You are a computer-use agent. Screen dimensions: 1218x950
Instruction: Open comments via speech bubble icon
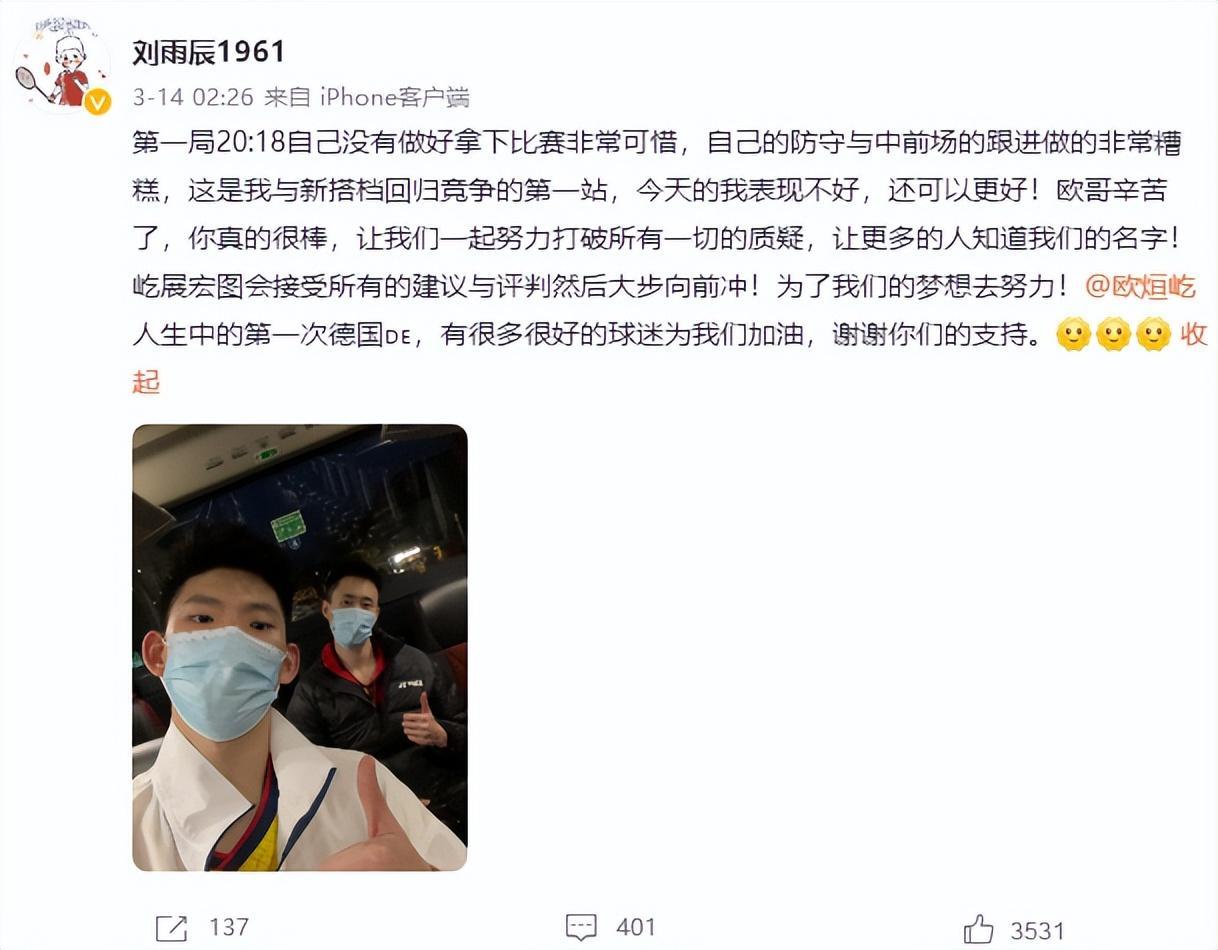point(581,927)
